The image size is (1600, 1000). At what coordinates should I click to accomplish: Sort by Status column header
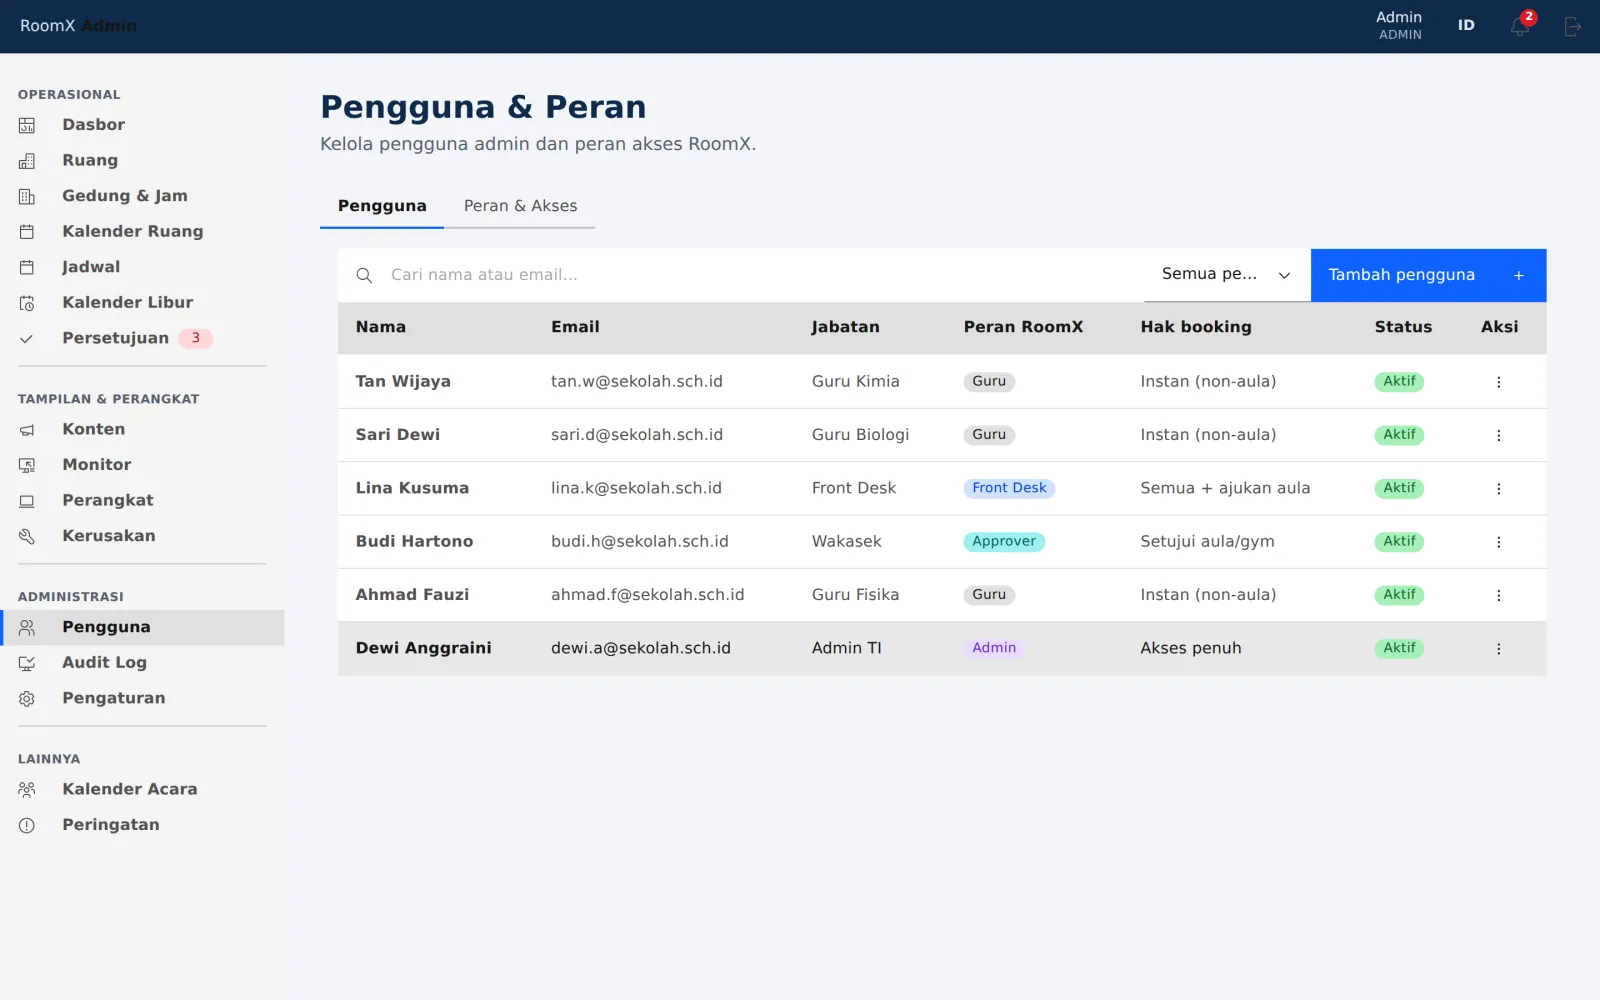(1403, 327)
